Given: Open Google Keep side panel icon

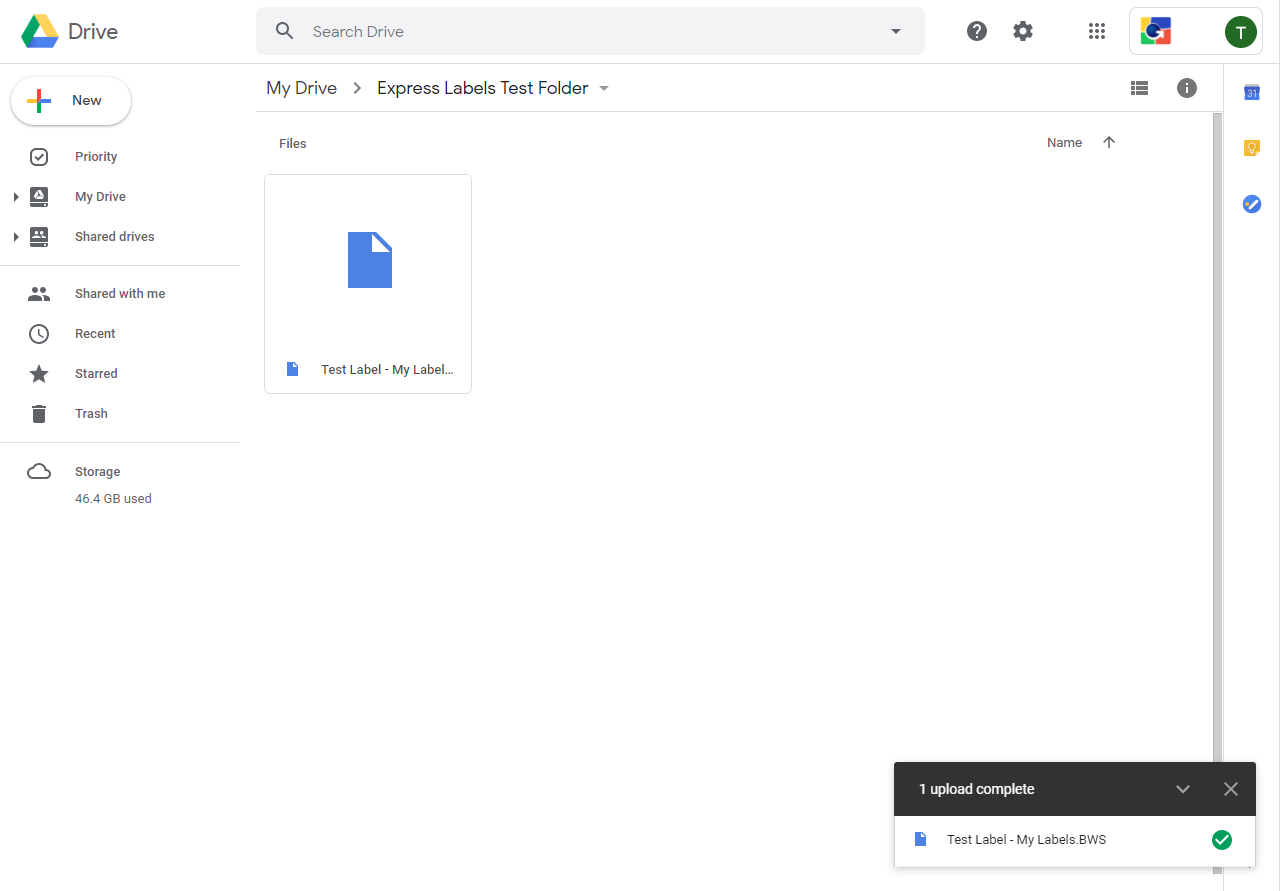Looking at the screenshot, I should pyautogui.click(x=1251, y=148).
